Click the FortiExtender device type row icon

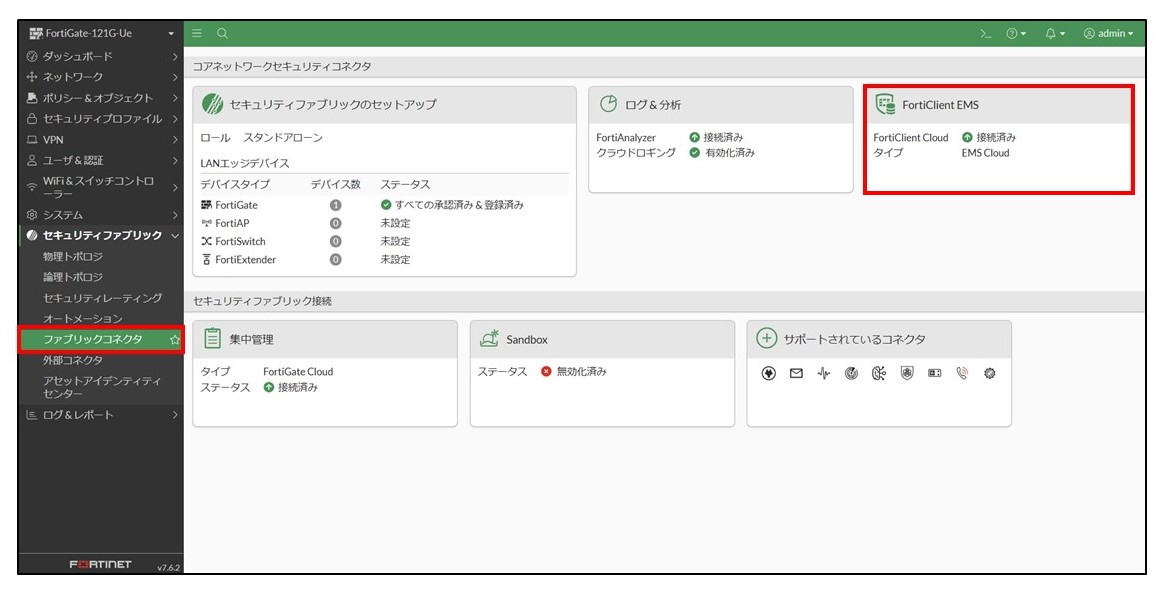tap(207, 259)
